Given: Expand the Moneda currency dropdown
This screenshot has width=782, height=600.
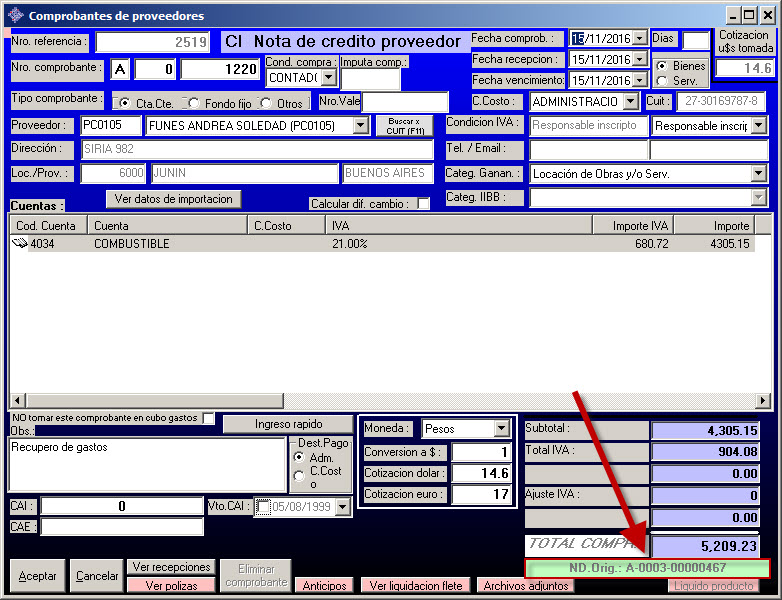Looking at the screenshot, I should 501,429.
